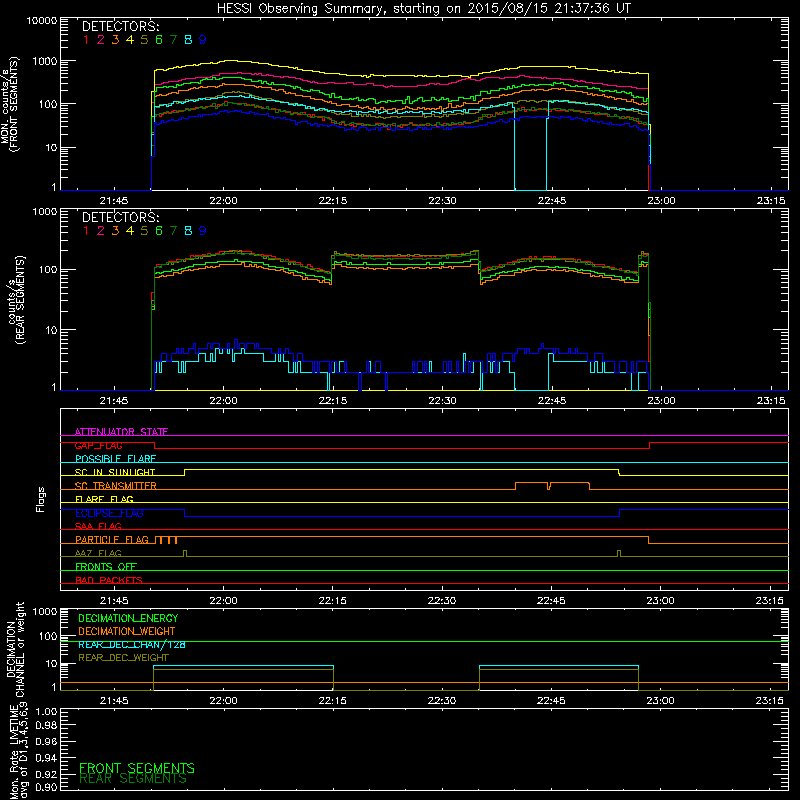Click the FRONT SEGMENTS livetime legend text

(x=137, y=768)
